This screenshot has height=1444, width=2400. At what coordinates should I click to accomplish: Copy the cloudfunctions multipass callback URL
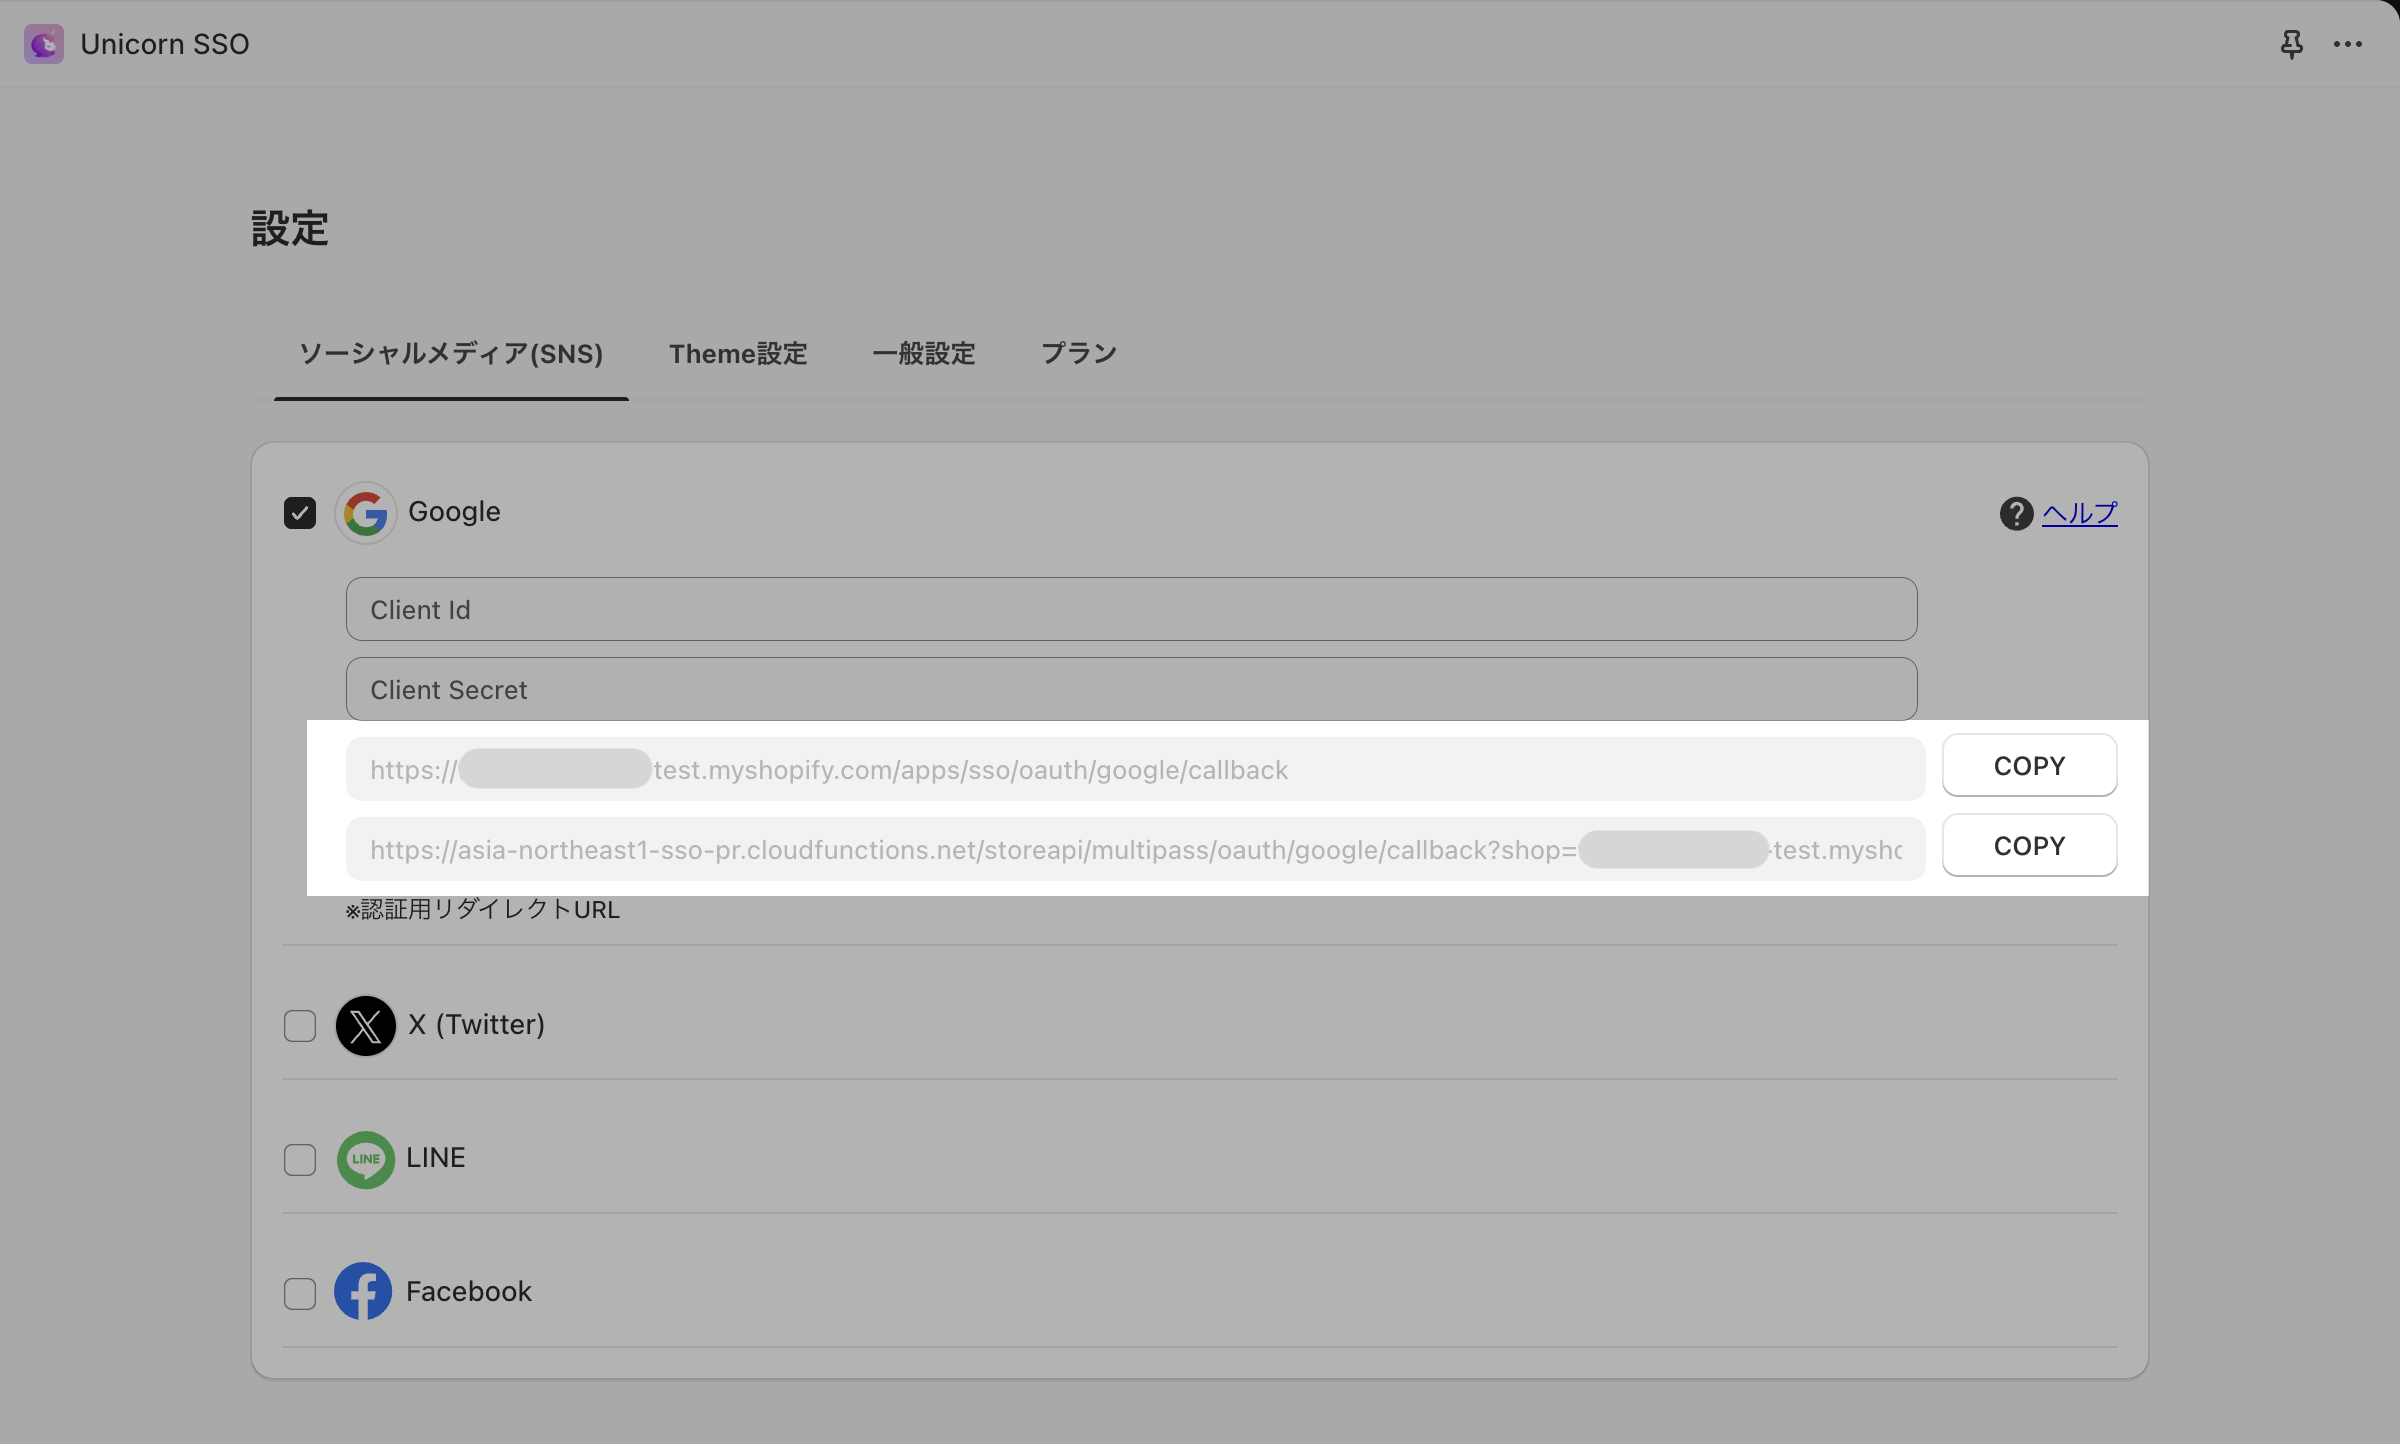pos(2029,846)
